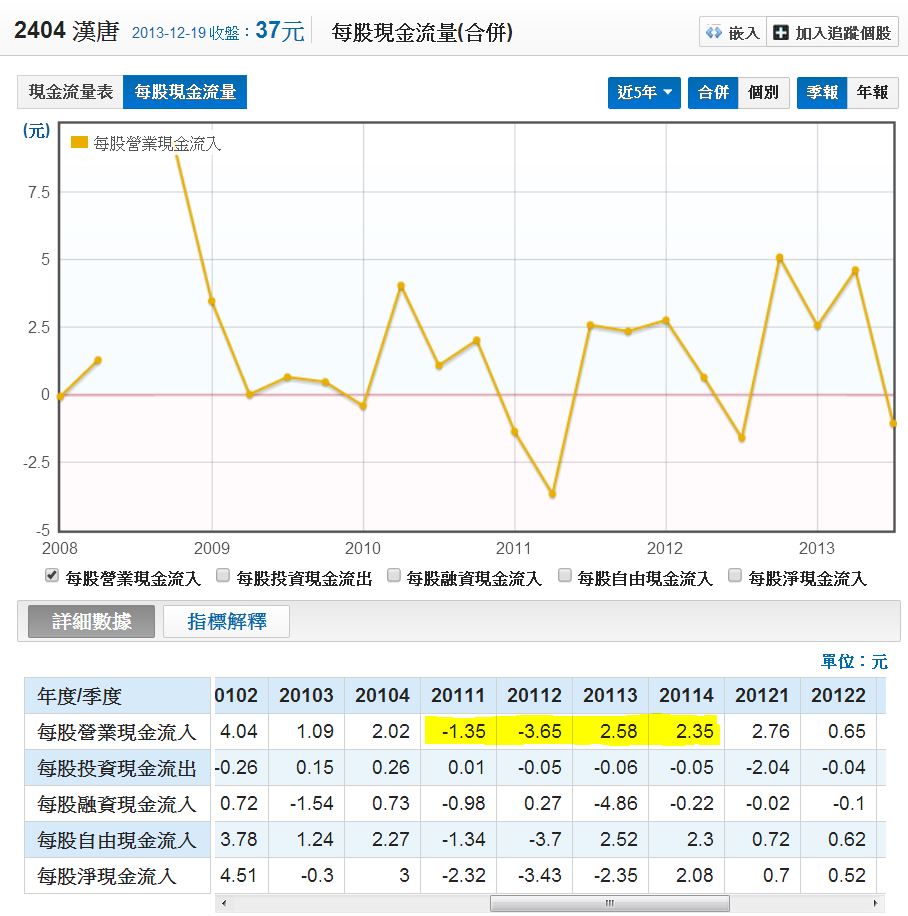The width and height of the screenshot is (908, 916).
Task: Turn on 每股淨現金流入 checkbox
Action: coord(736,576)
